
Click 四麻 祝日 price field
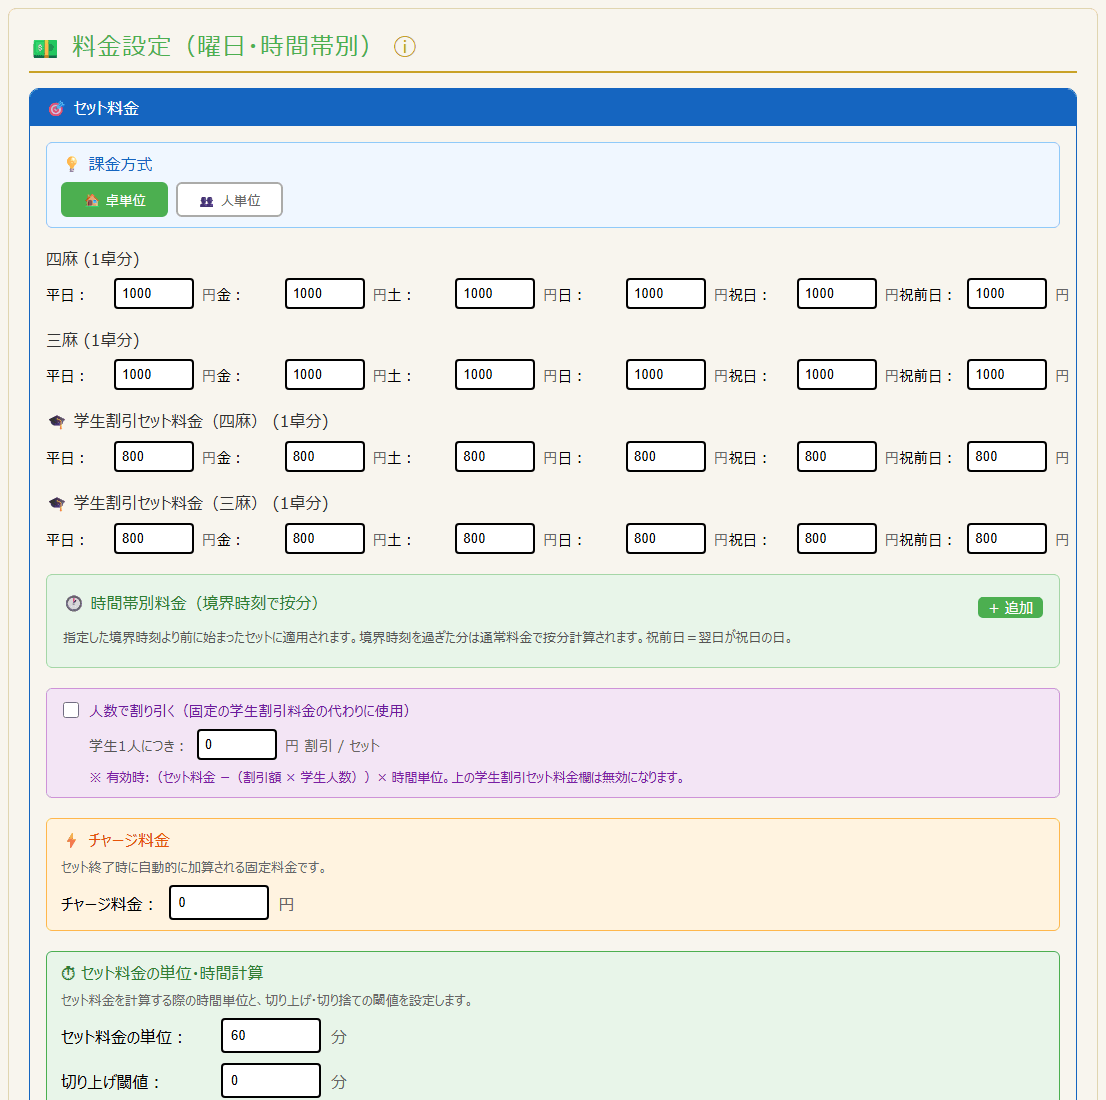[x=836, y=294]
